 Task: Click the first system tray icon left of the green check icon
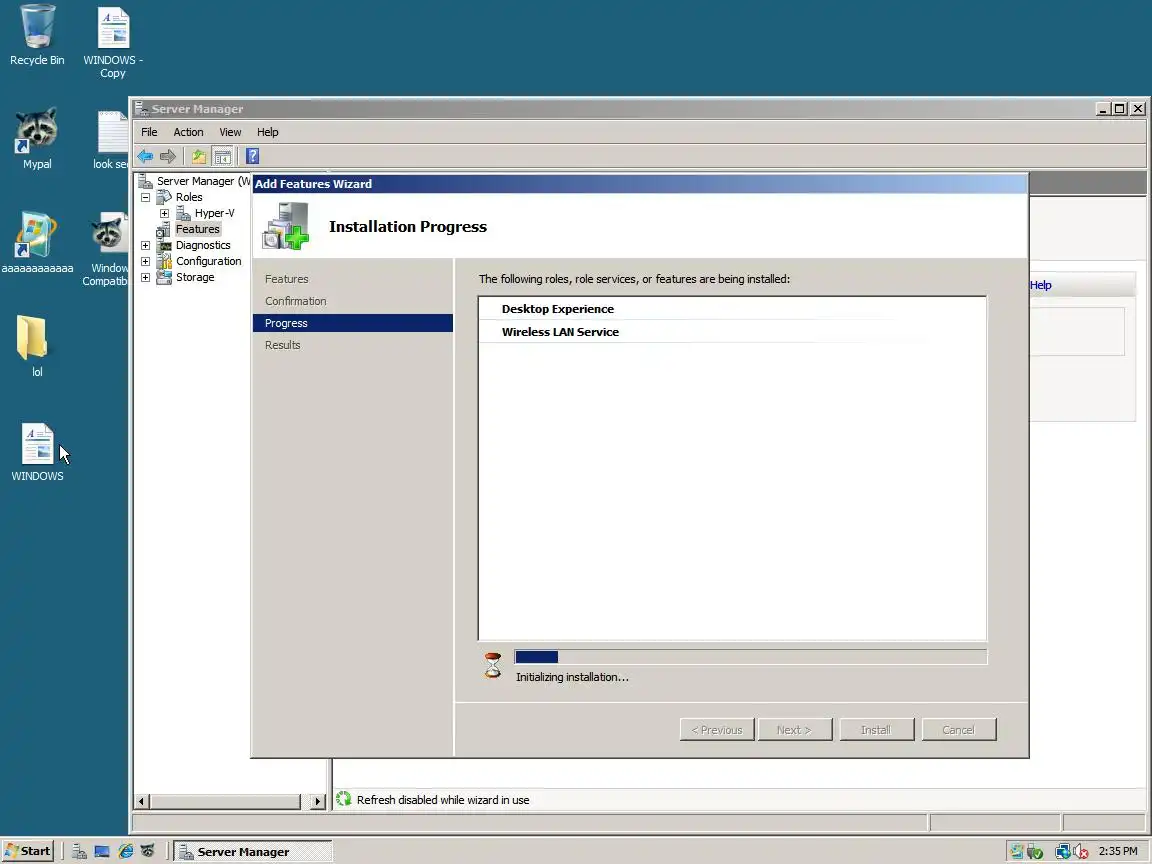point(1017,852)
